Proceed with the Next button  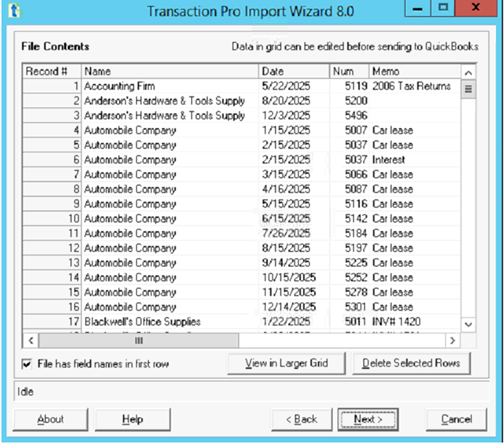368,419
